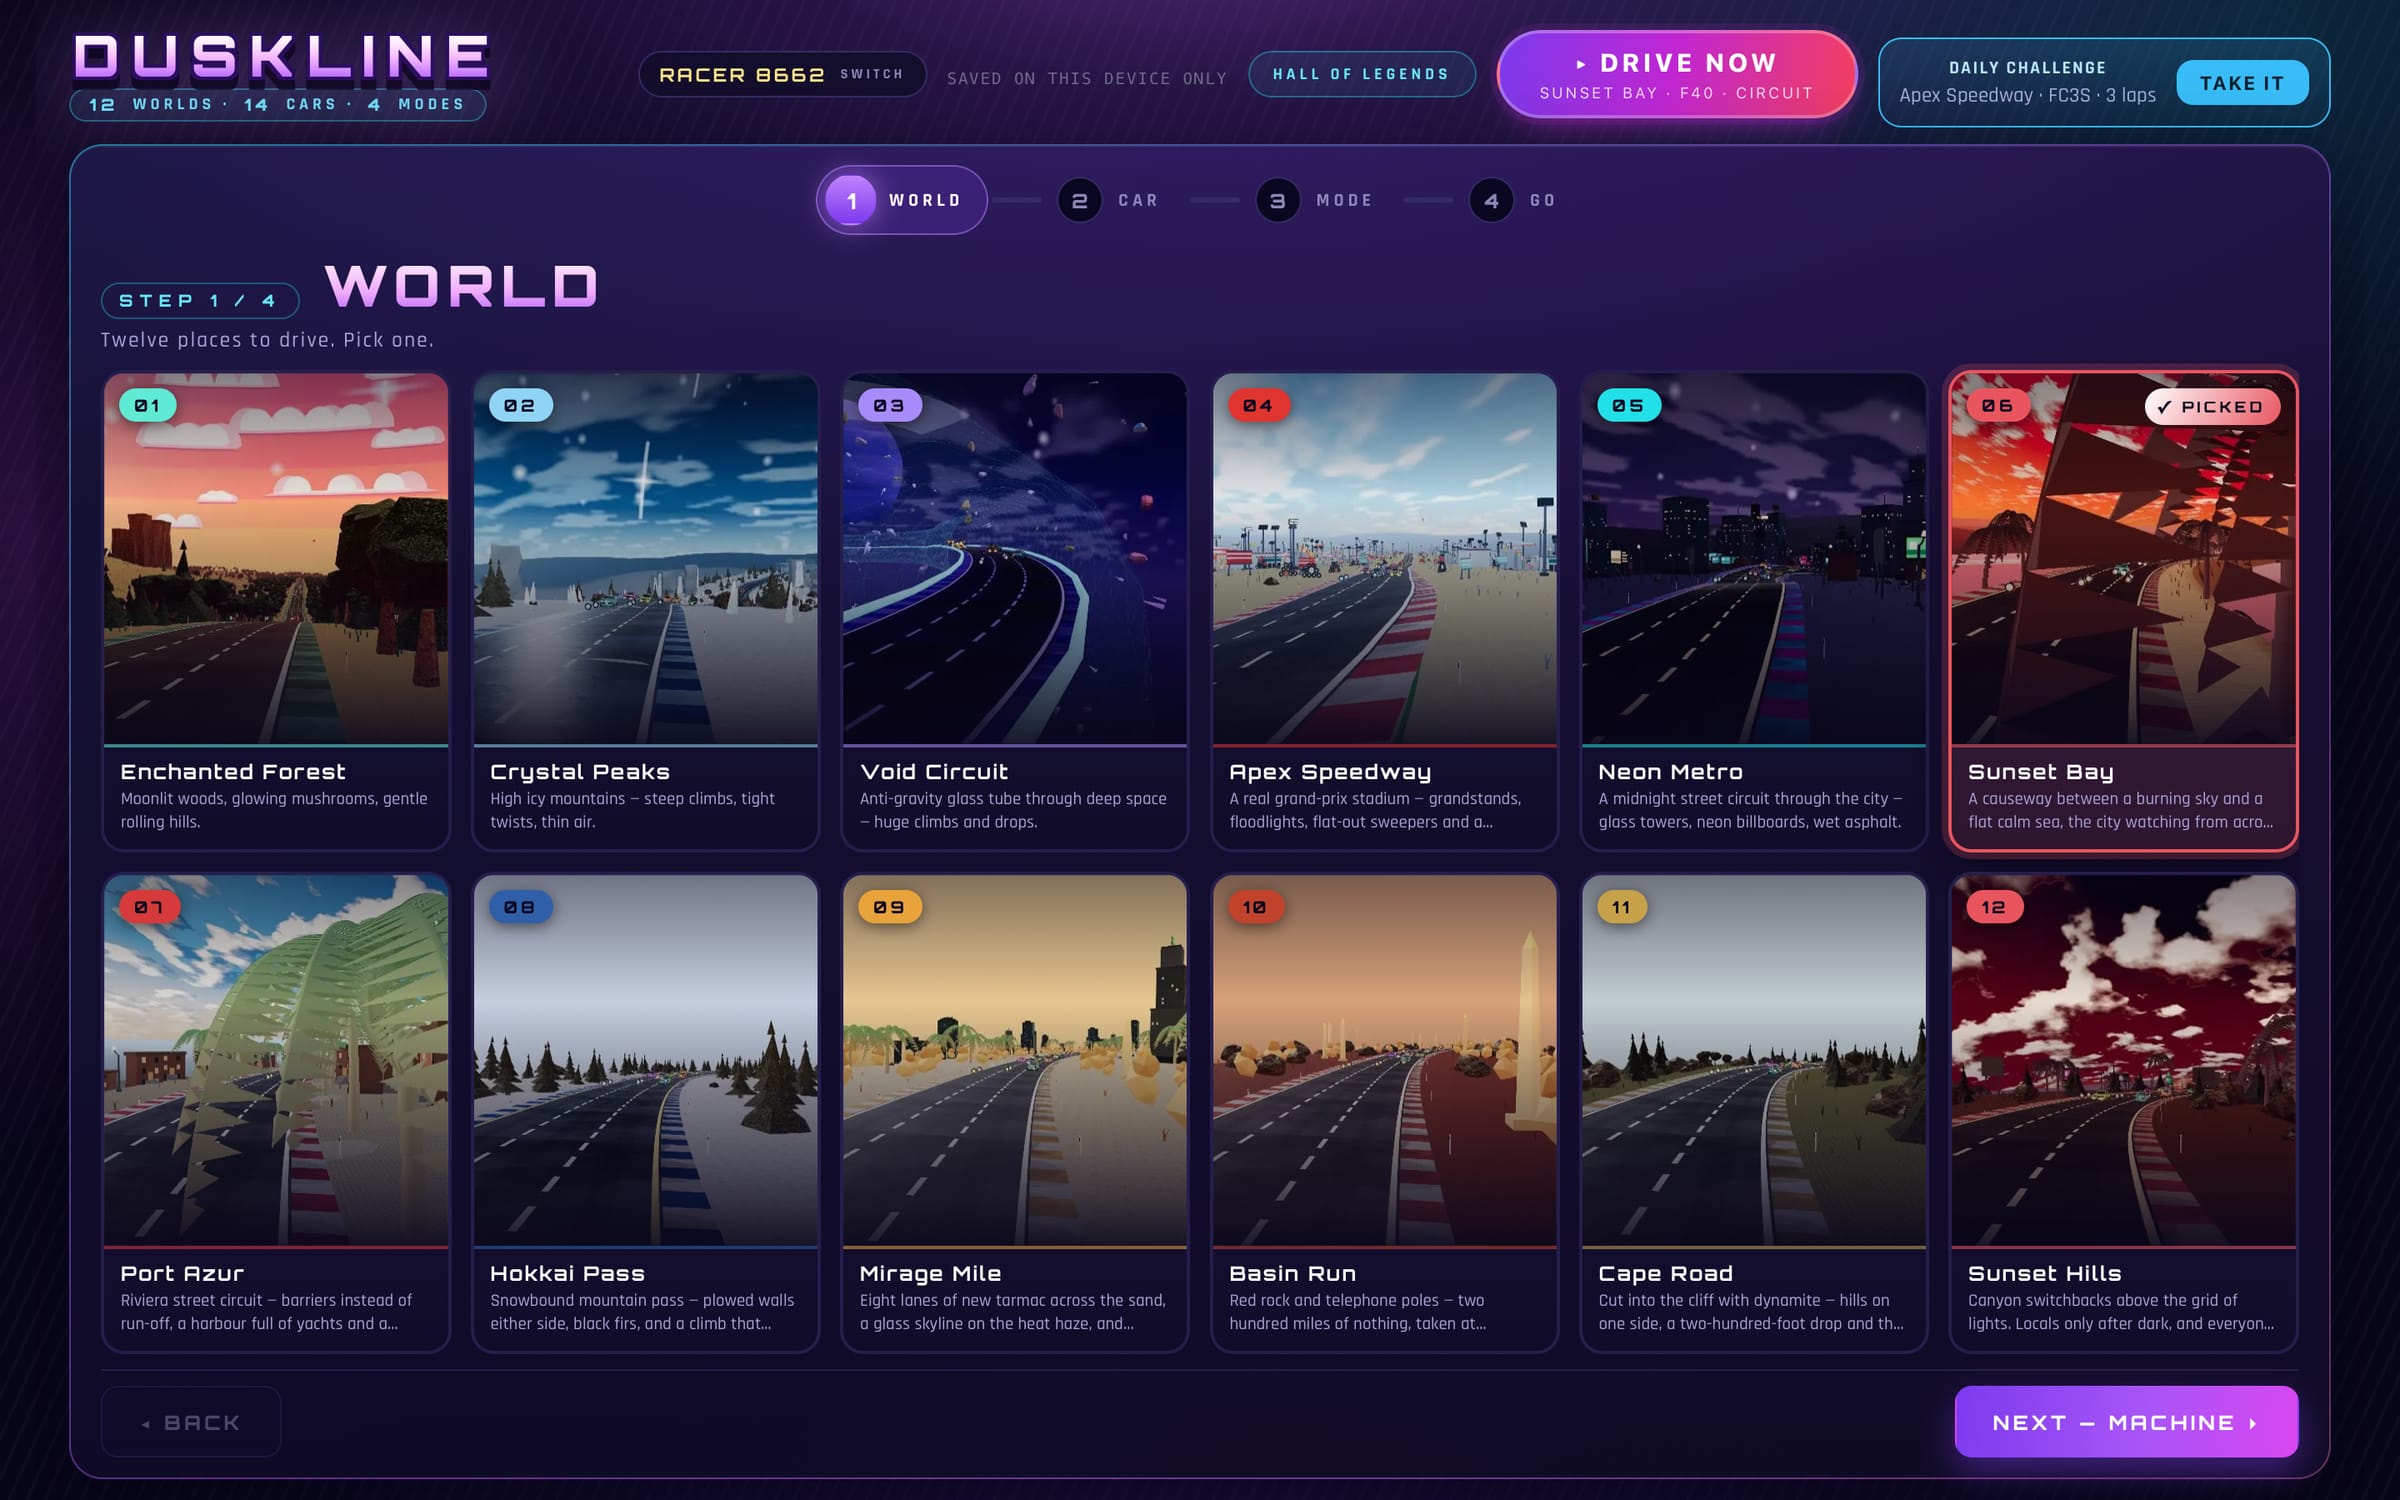Pick the Cape Road world card
The image size is (2400, 1500).
coord(1754,1113)
